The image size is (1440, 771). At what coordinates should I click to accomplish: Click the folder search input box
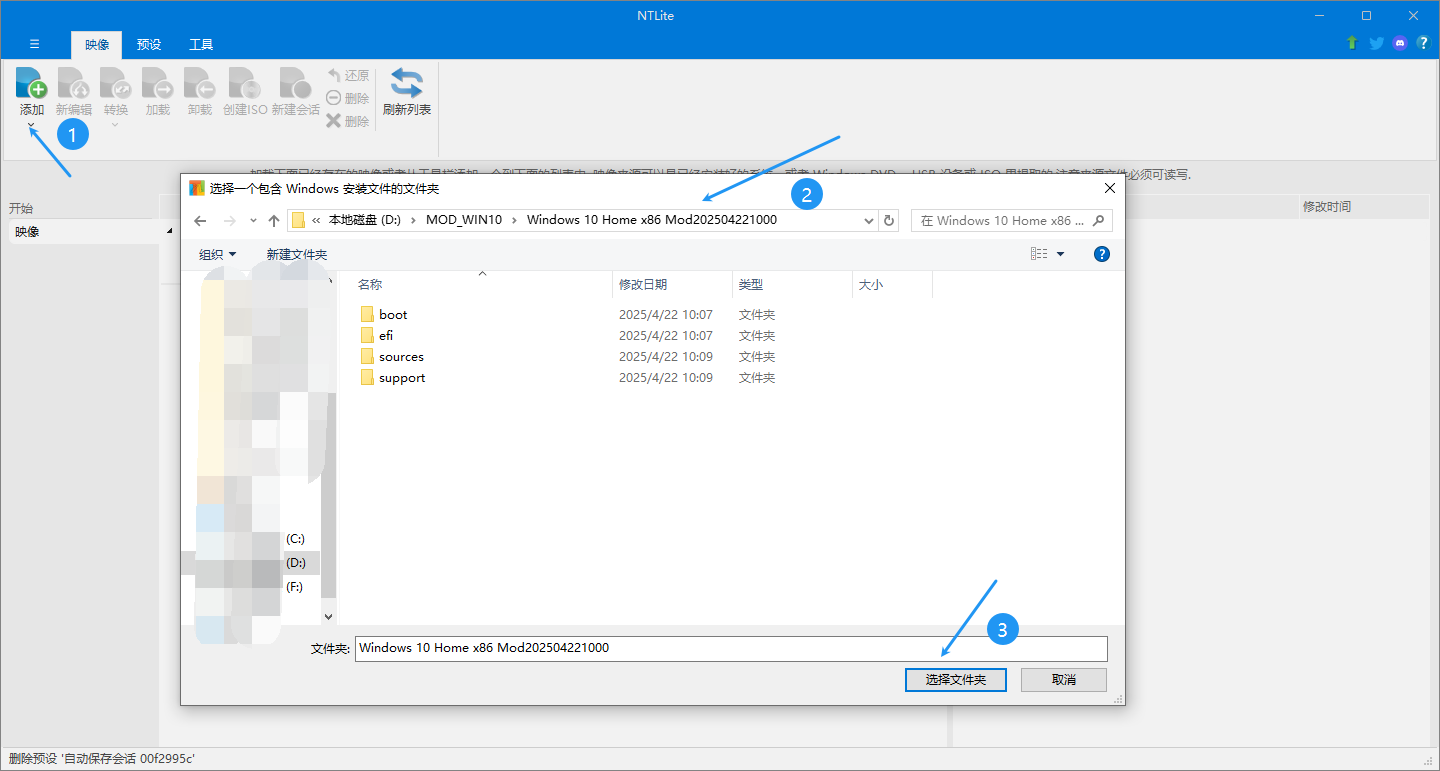point(1012,220)
